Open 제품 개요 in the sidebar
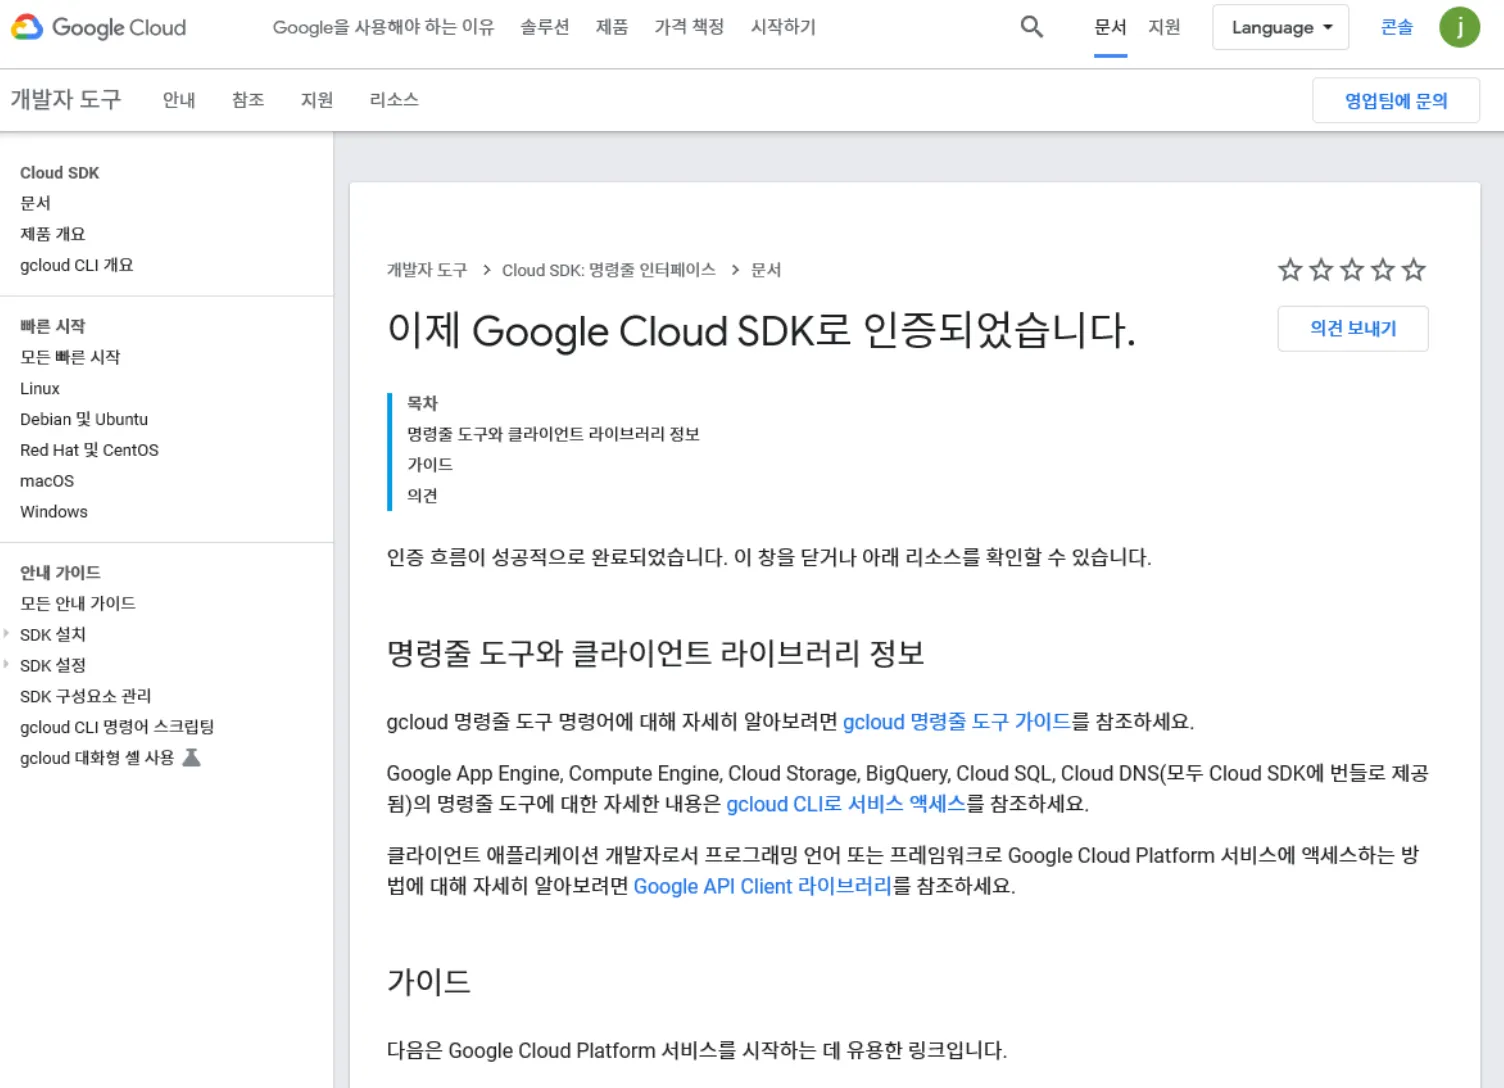 (53, 234)
